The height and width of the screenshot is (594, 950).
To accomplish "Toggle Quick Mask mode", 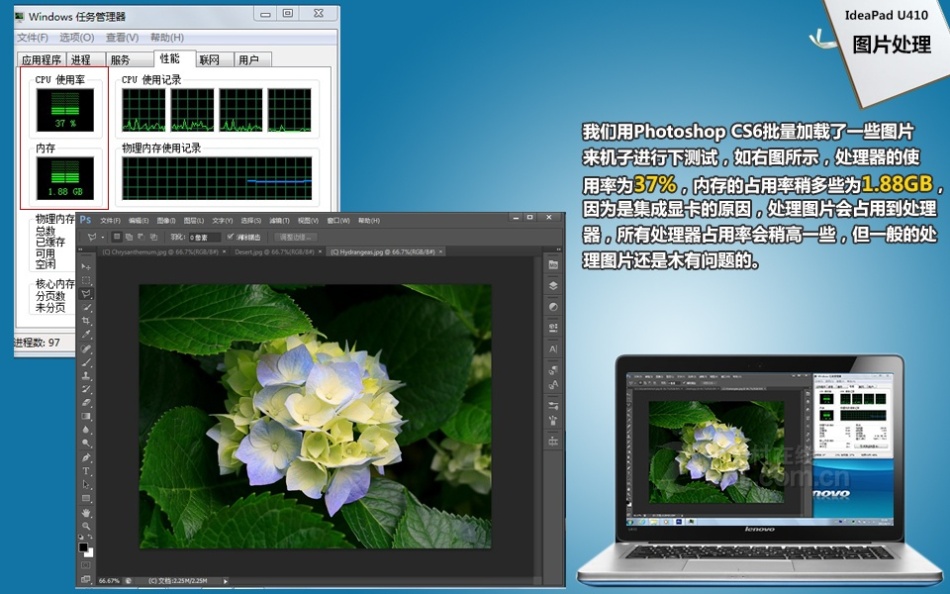I will pos(86,566).
